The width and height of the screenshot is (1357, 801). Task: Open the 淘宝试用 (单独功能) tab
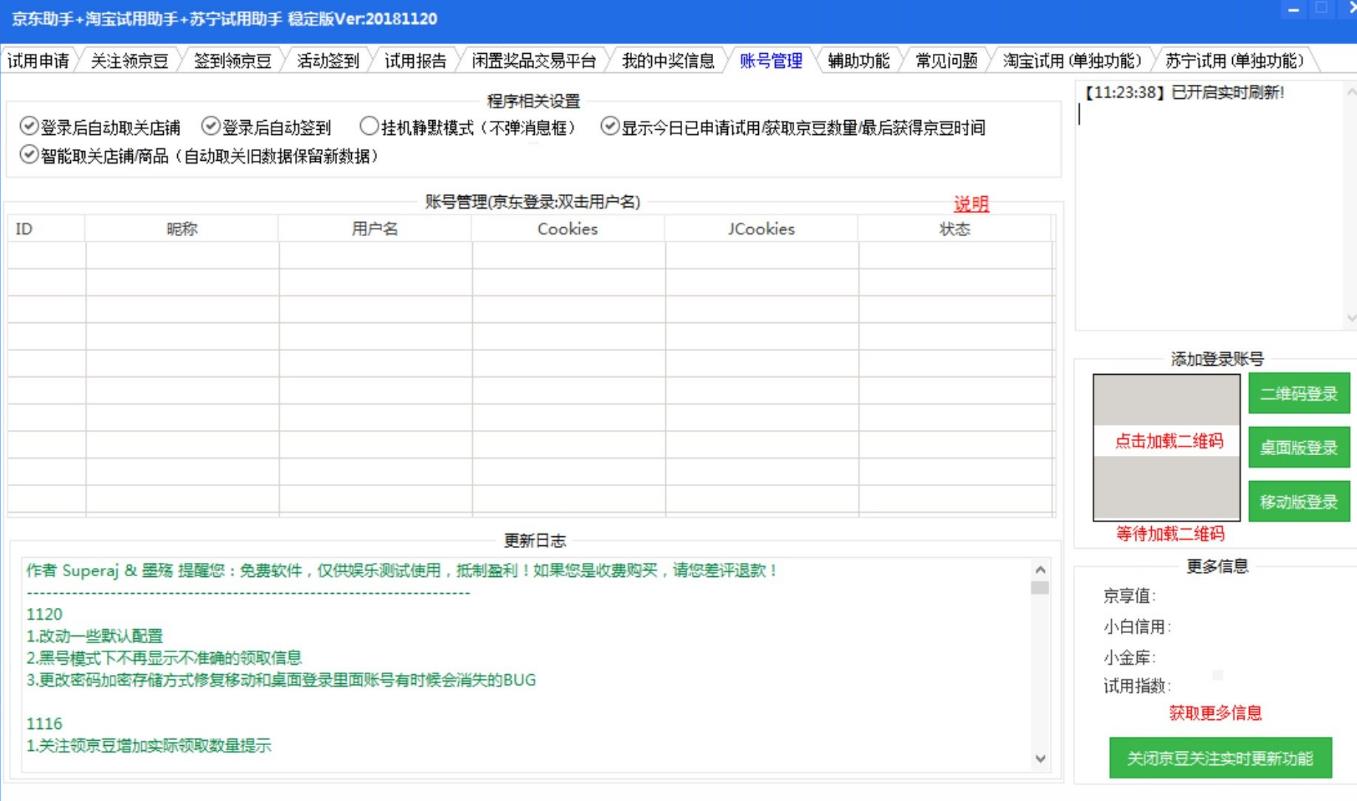(x=1072, y=61)
